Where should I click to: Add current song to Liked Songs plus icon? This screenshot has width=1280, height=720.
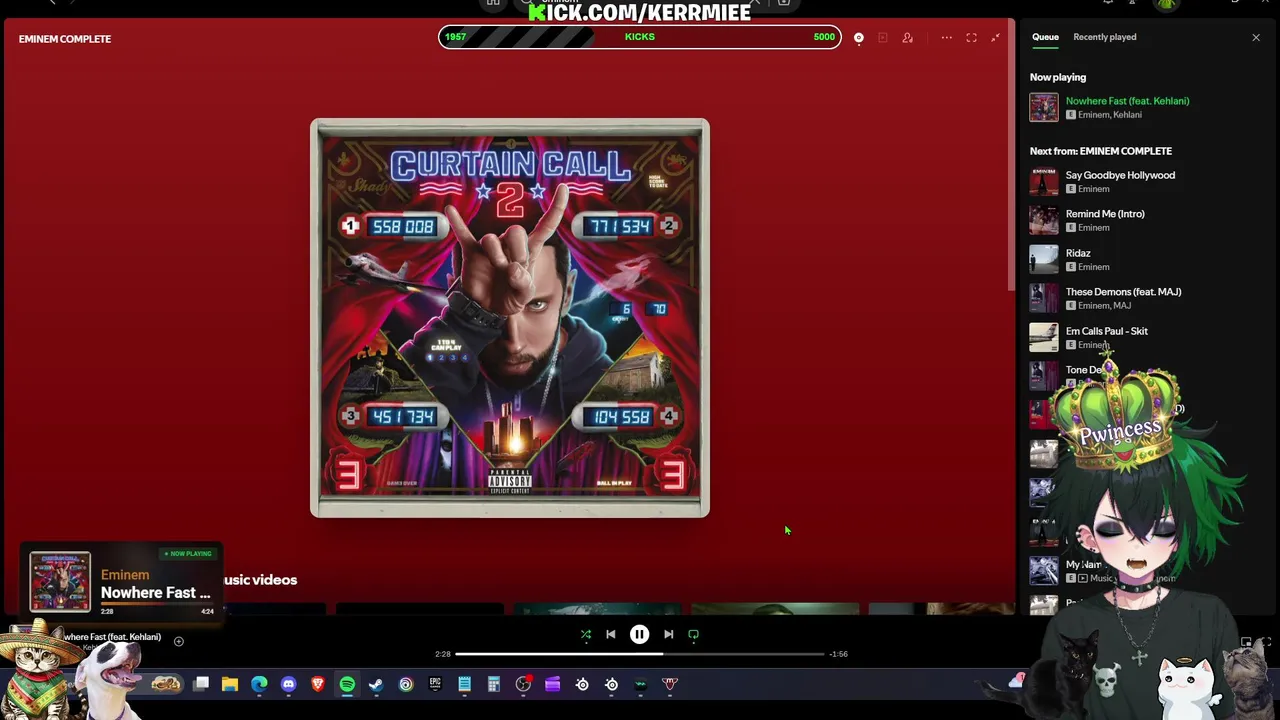click(x=179, y=641)
